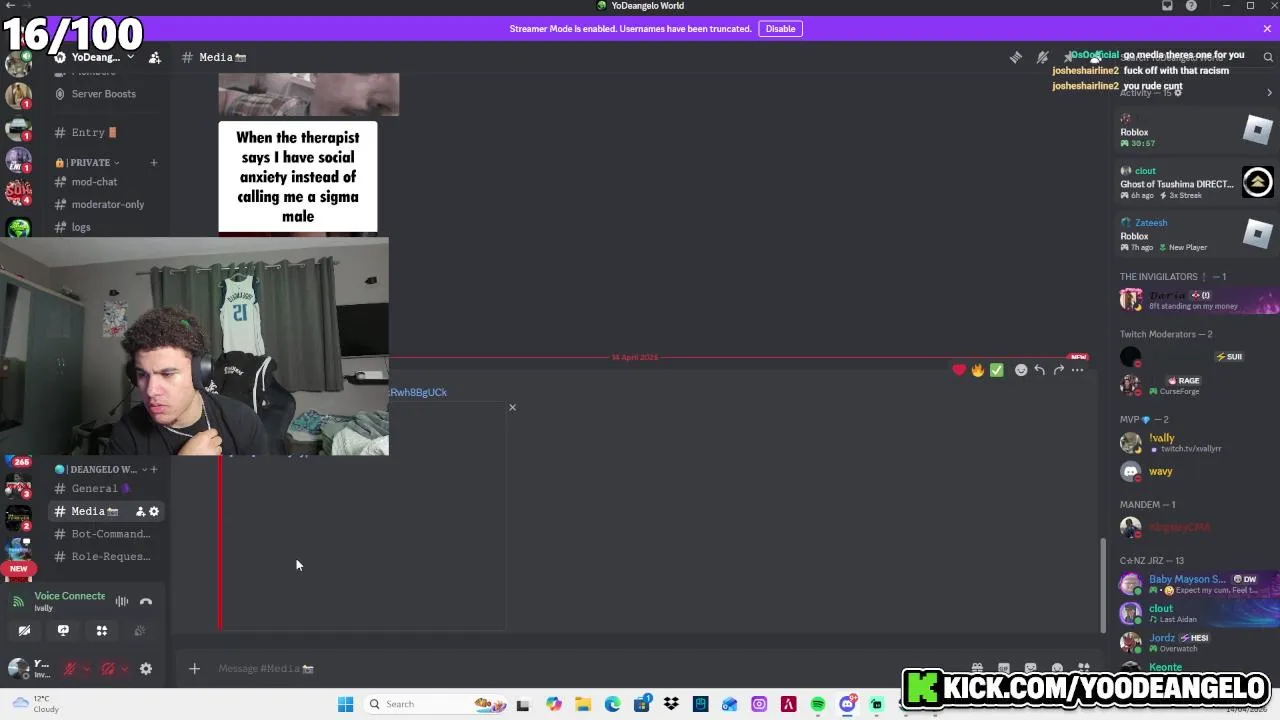Open Dropbox from the taskbar
This screenshot has width=1280, height=720.
click(x=671, y=704)
